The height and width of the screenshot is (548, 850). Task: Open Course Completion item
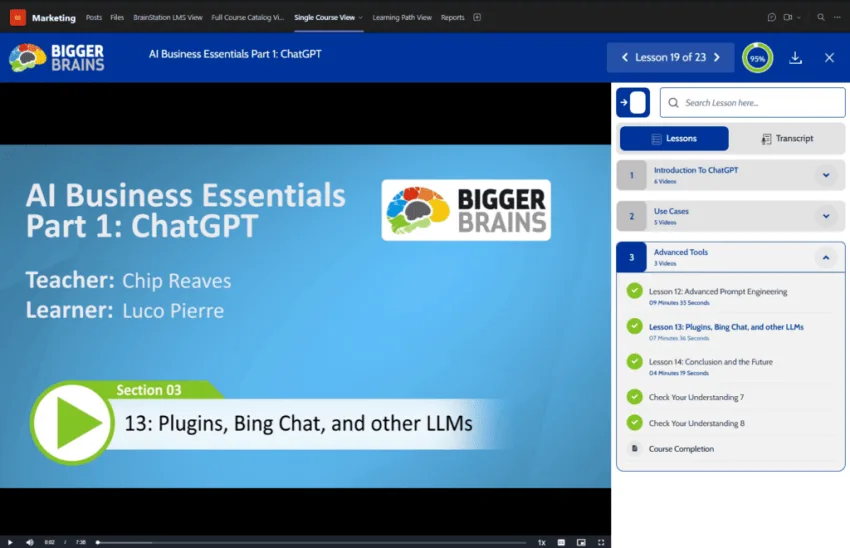click(681, 449)
